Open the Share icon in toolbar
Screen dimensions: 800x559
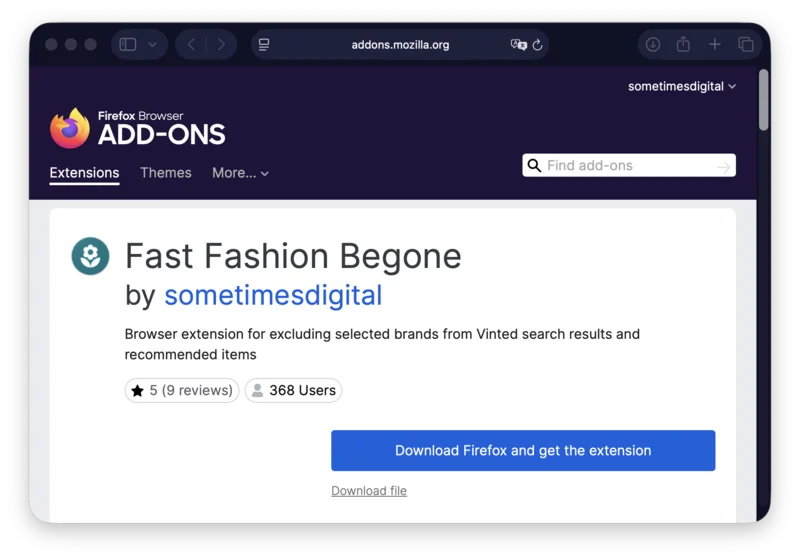pyautogui.click(x=683, y=44)
